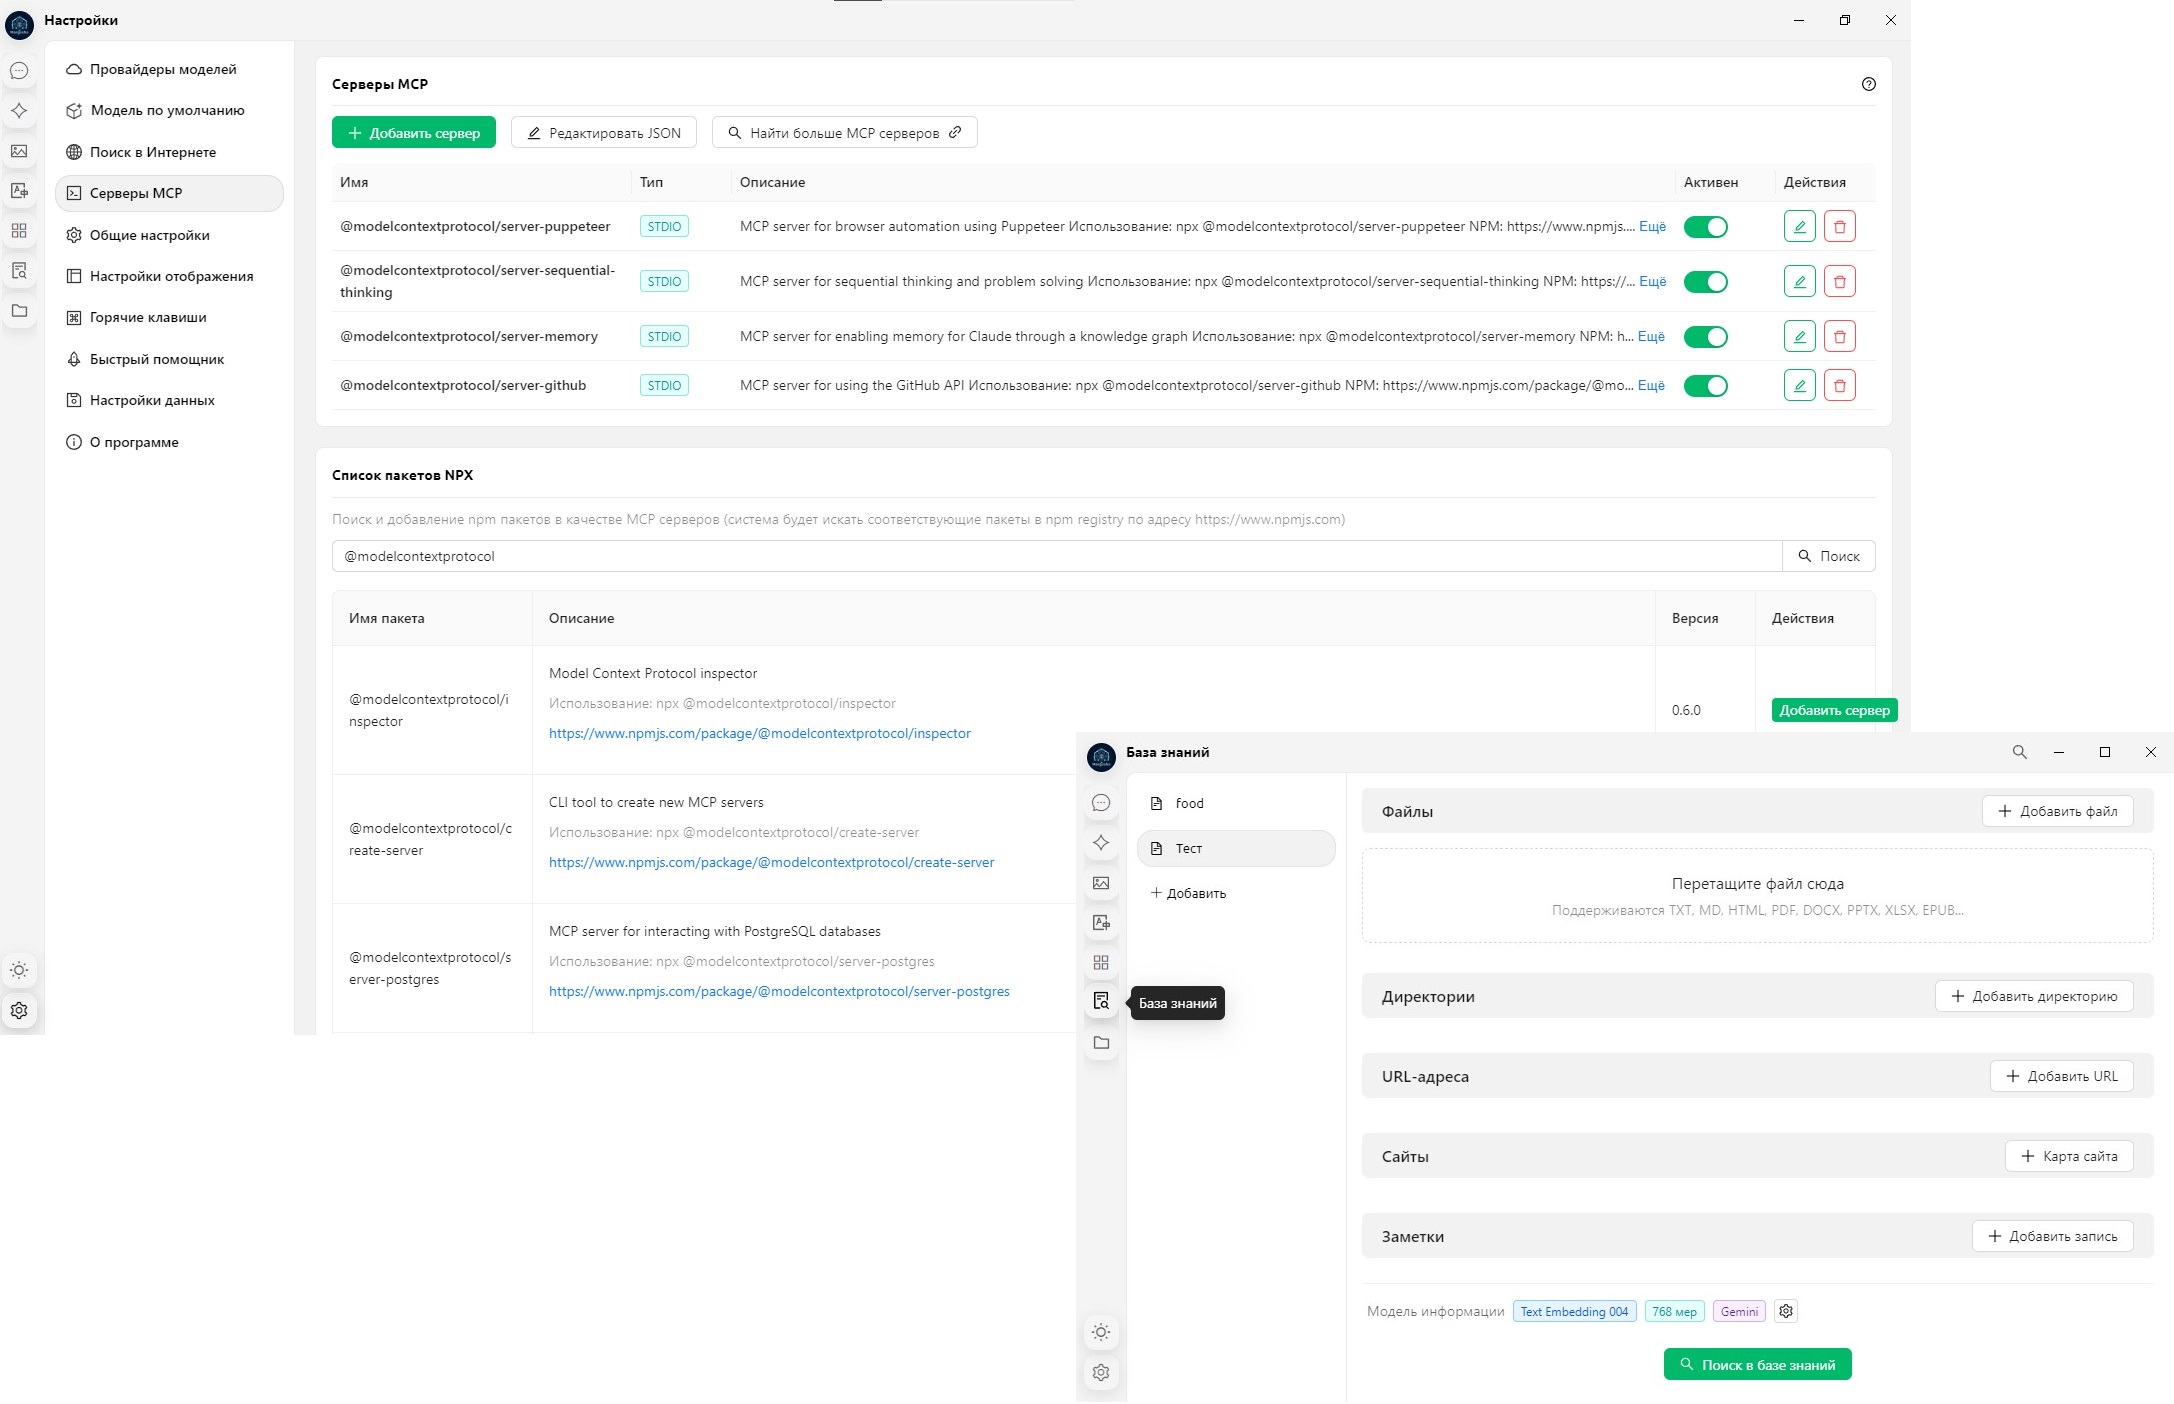The image size is (2174, 1404).
Task: Open painting icon in Knowledge Base sidebar
Action: coord(1101,883)
